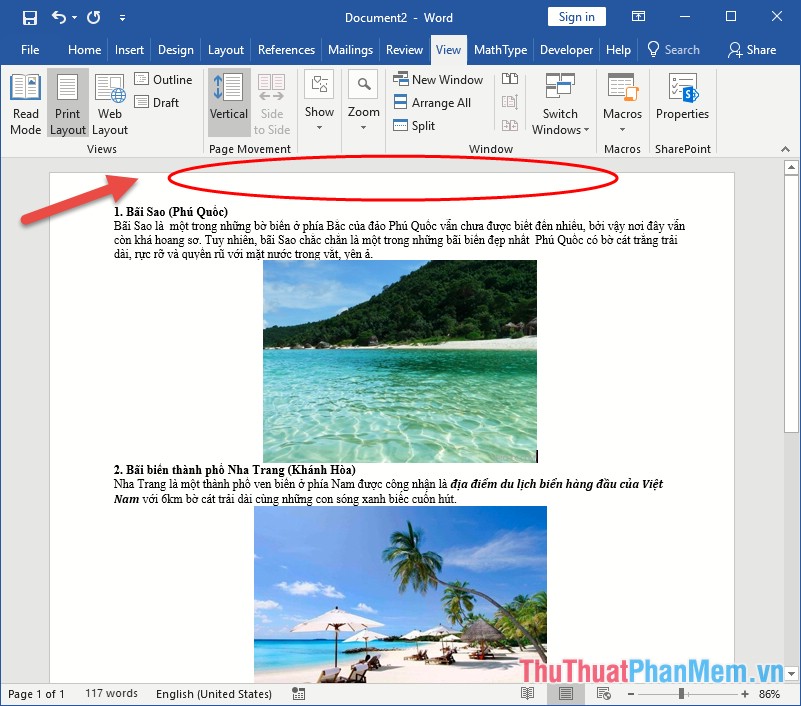The height and width of the screenshot is (706, 801).
Task: Select the Web Layout view icon
Action: pyautogui.click(x=109, y=100)
